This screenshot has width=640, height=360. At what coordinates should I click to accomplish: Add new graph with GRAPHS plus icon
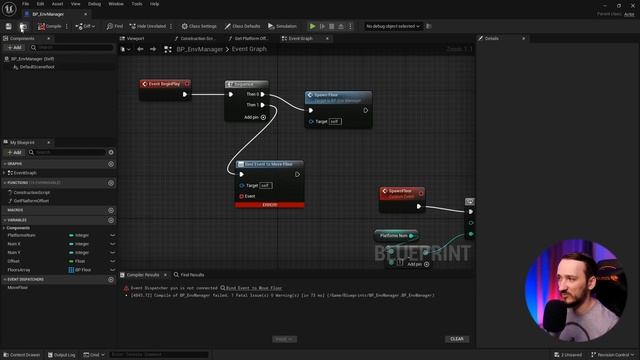point(111,164)
